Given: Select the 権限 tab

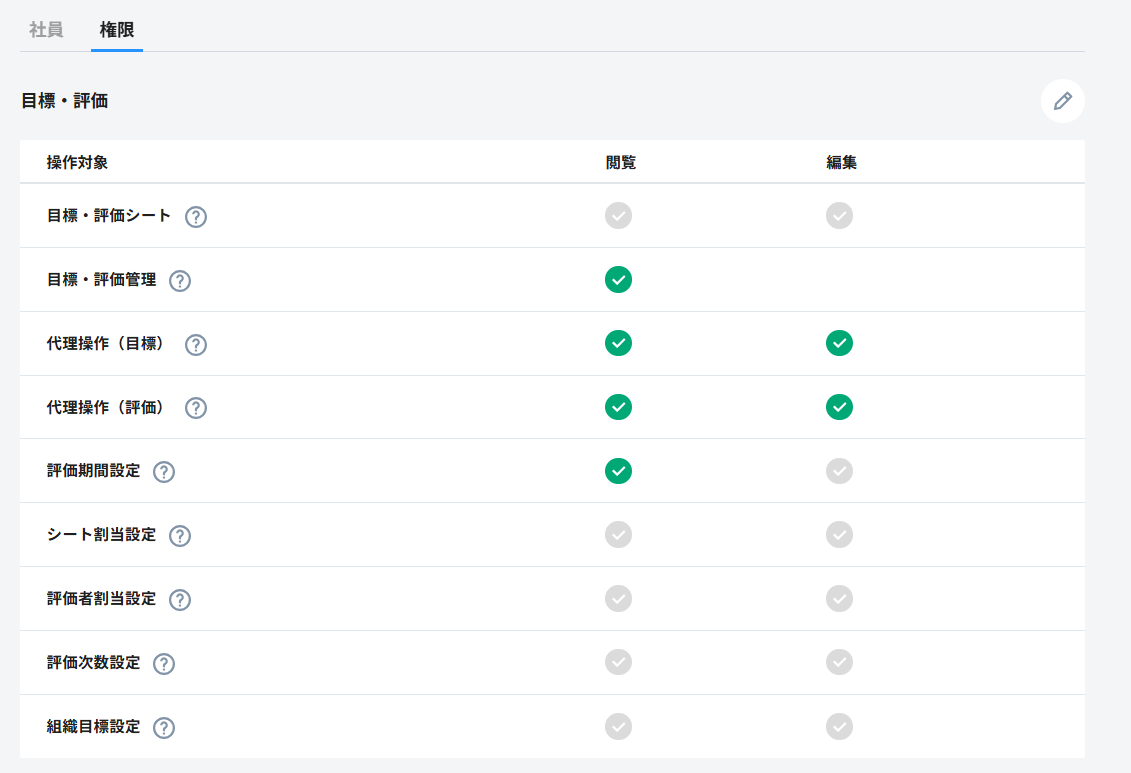Looking at the screenshot, I should (117, 30).
